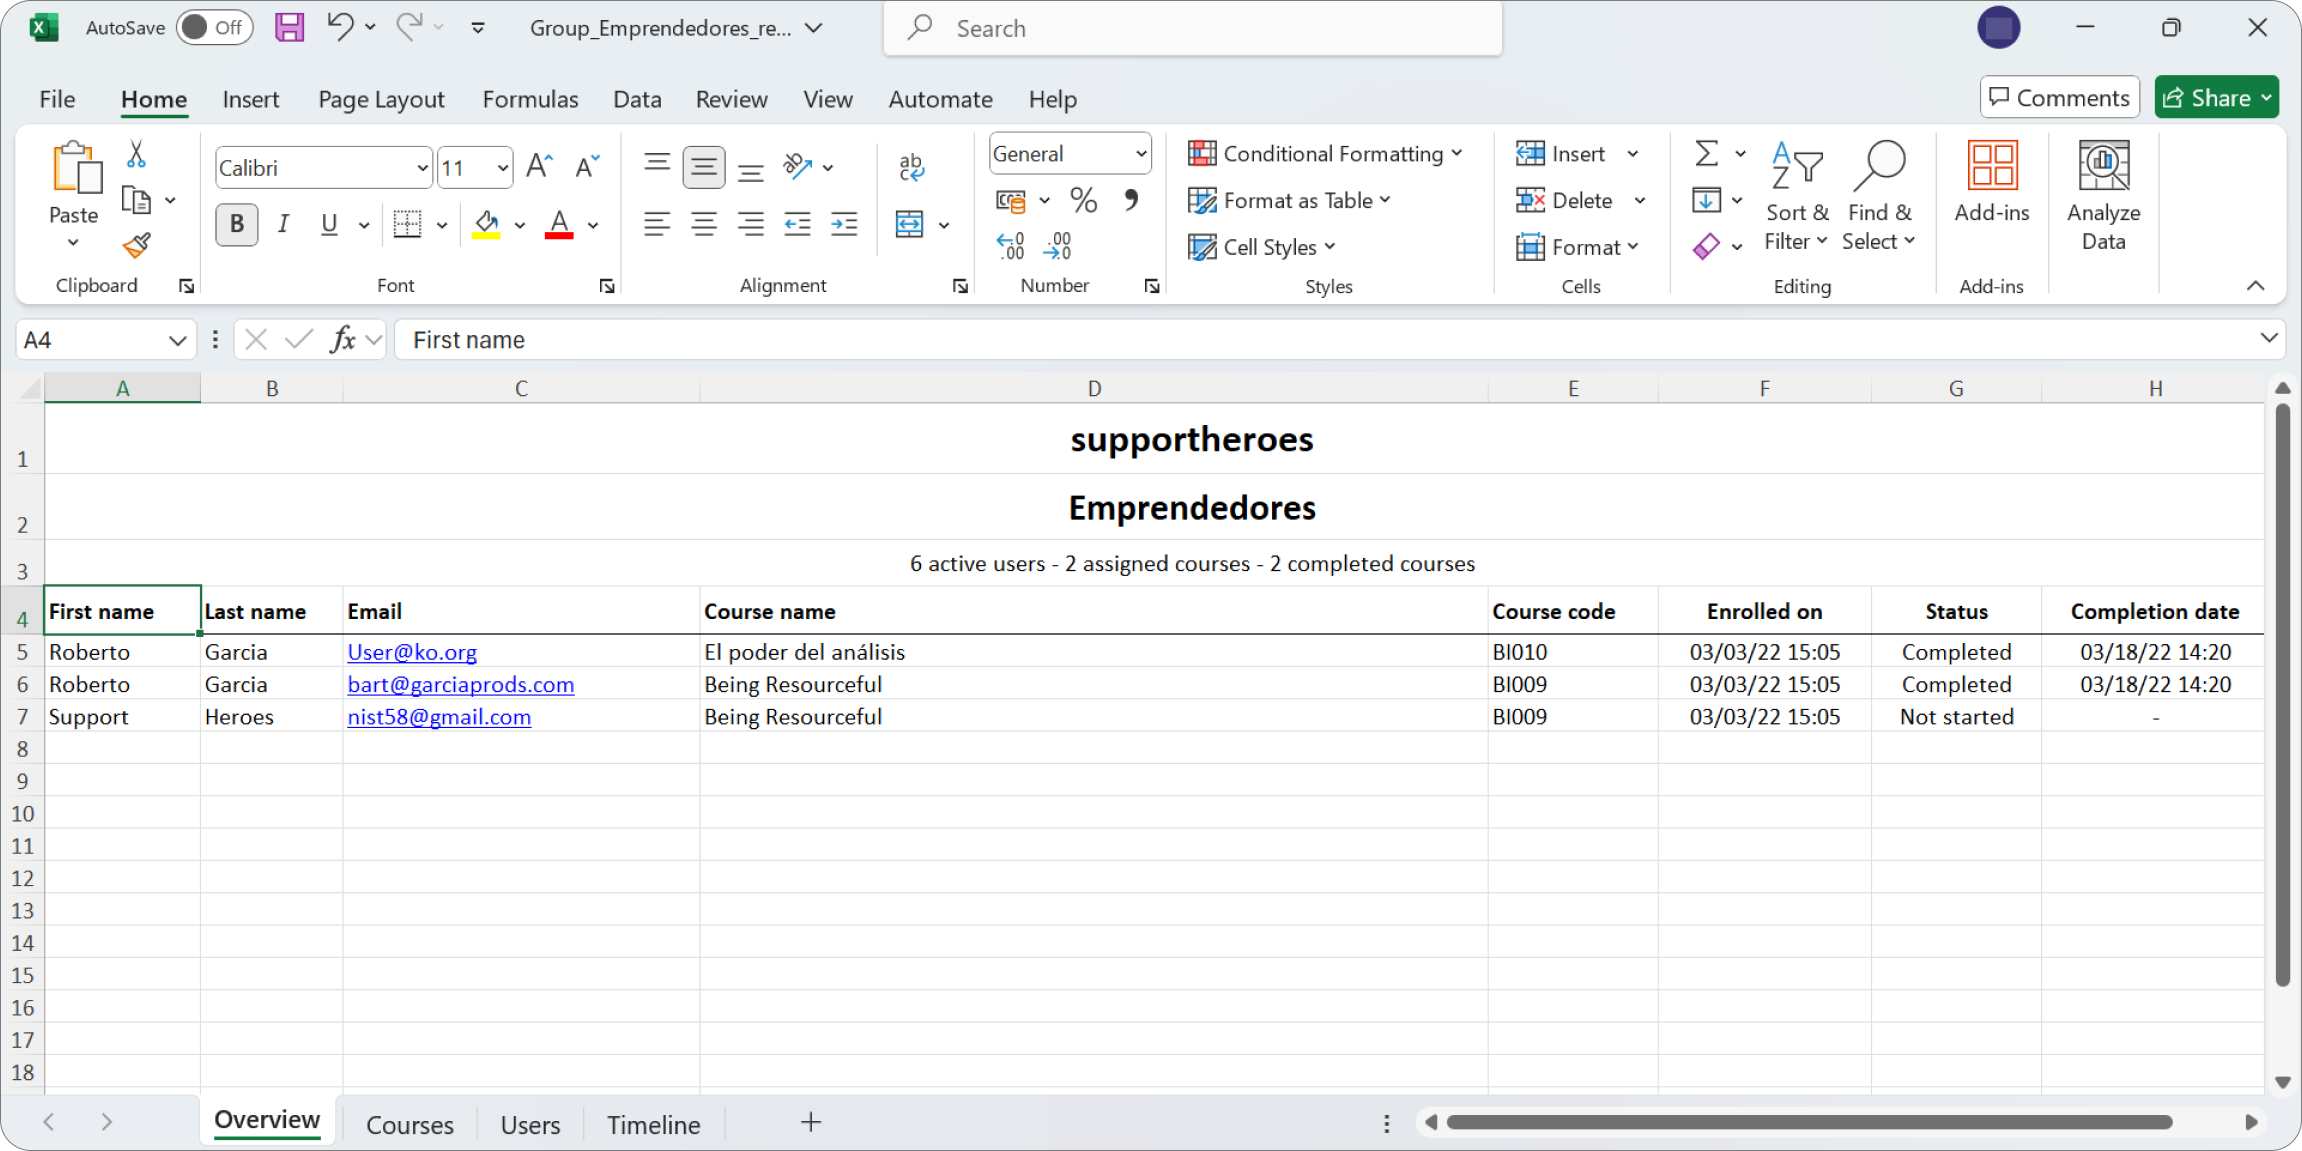The image size is (2302, 1151).
Task: Toggle Align Left horizontal alignment
Action: [x=657, y=224]
